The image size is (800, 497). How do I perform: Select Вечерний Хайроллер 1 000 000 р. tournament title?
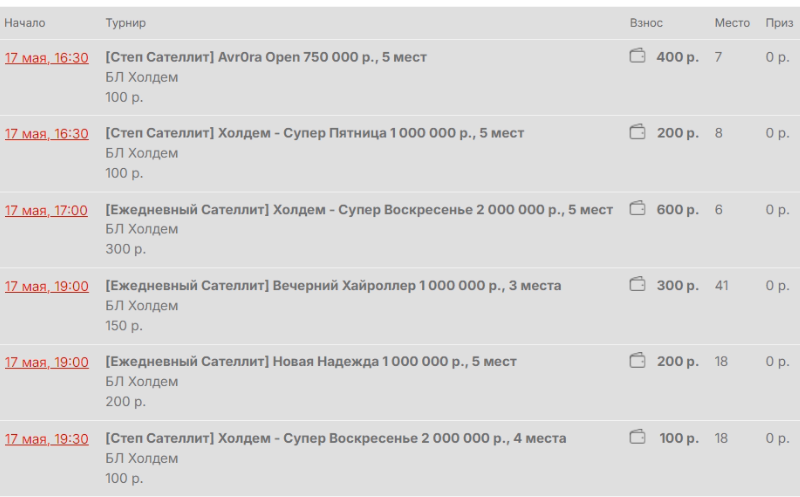click(x=333, y=285)
